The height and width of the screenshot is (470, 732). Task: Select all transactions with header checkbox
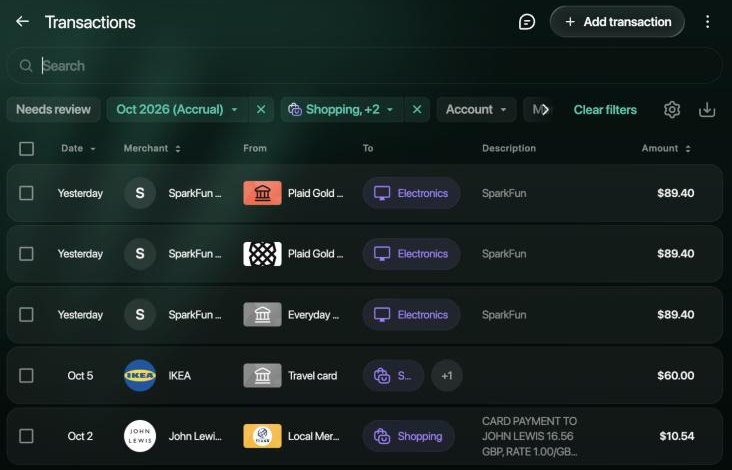tap(27, 148)
